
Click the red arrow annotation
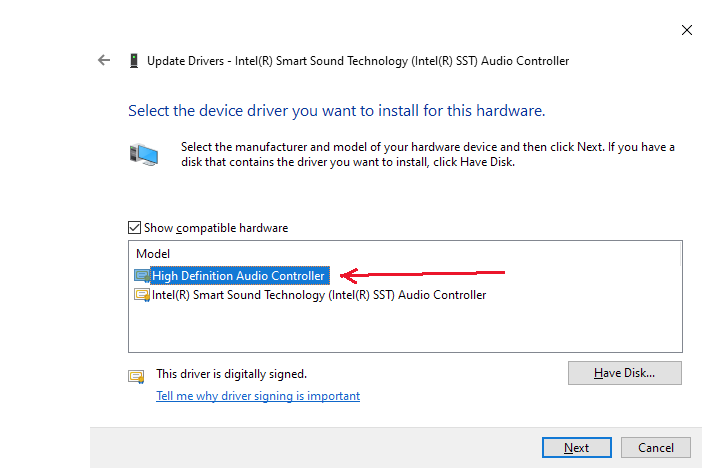[422, 274]
